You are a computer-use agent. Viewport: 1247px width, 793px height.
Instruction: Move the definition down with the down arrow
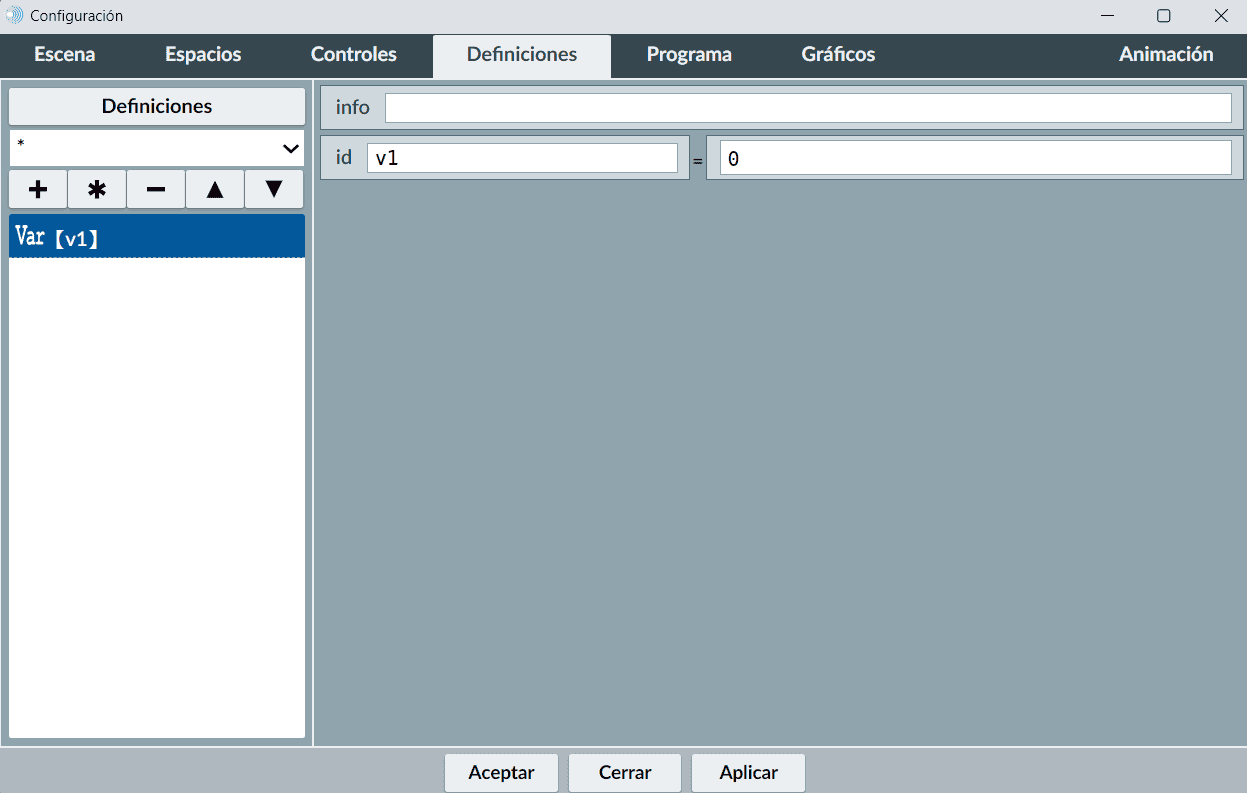point(274,189)
